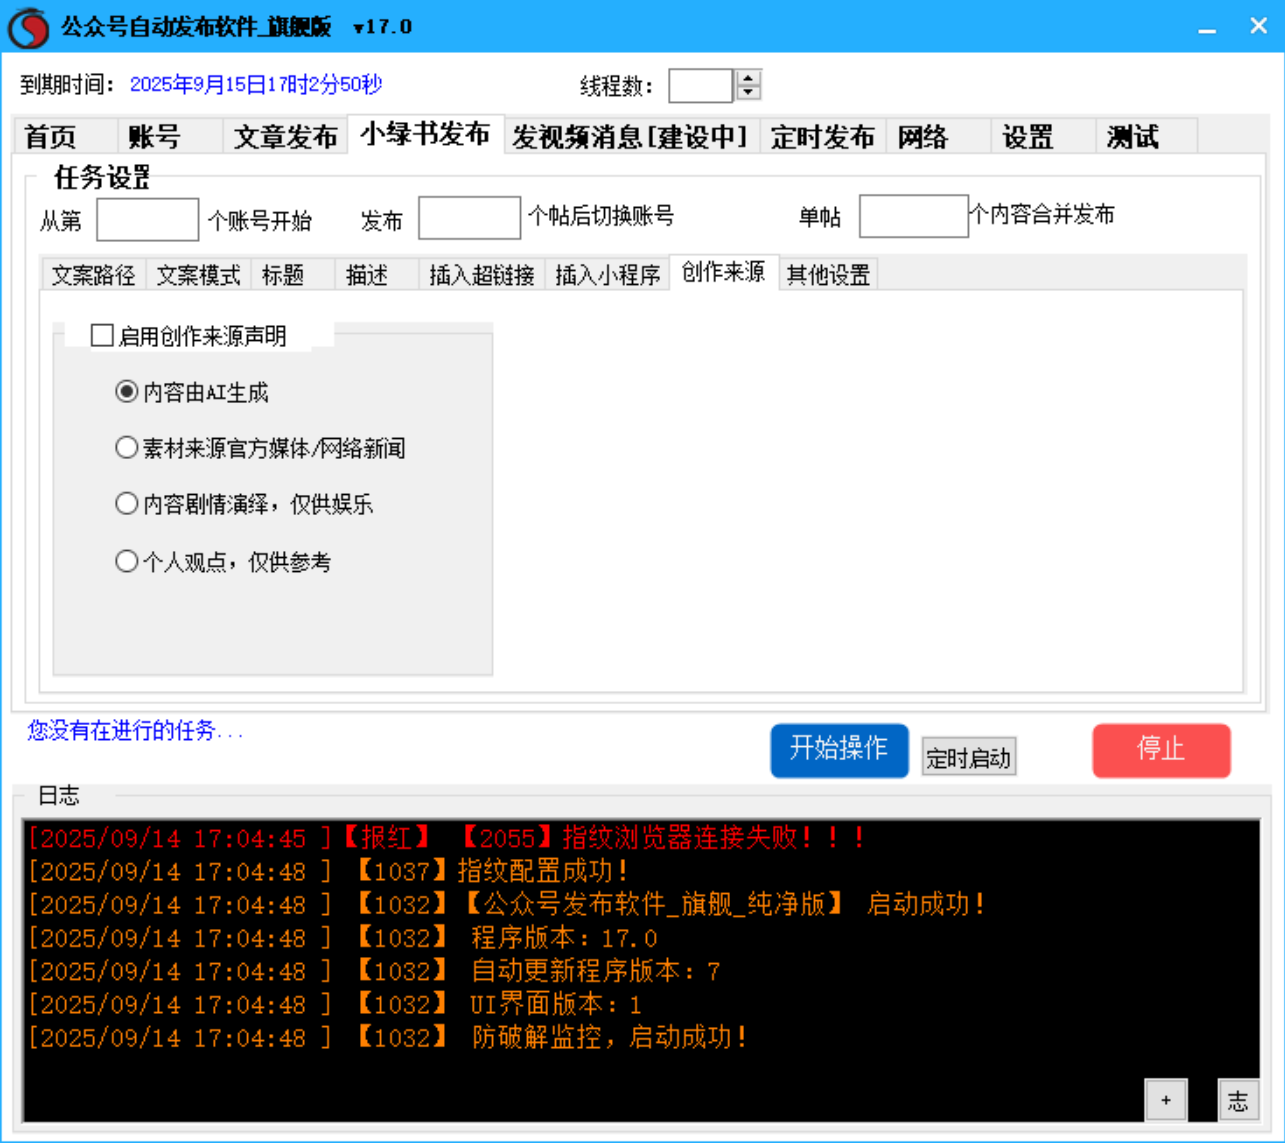Image resolution: width=1285 pixels, height=1143 pixels.
Task: Click the red 停止 button
Action: pos(1162,751)
